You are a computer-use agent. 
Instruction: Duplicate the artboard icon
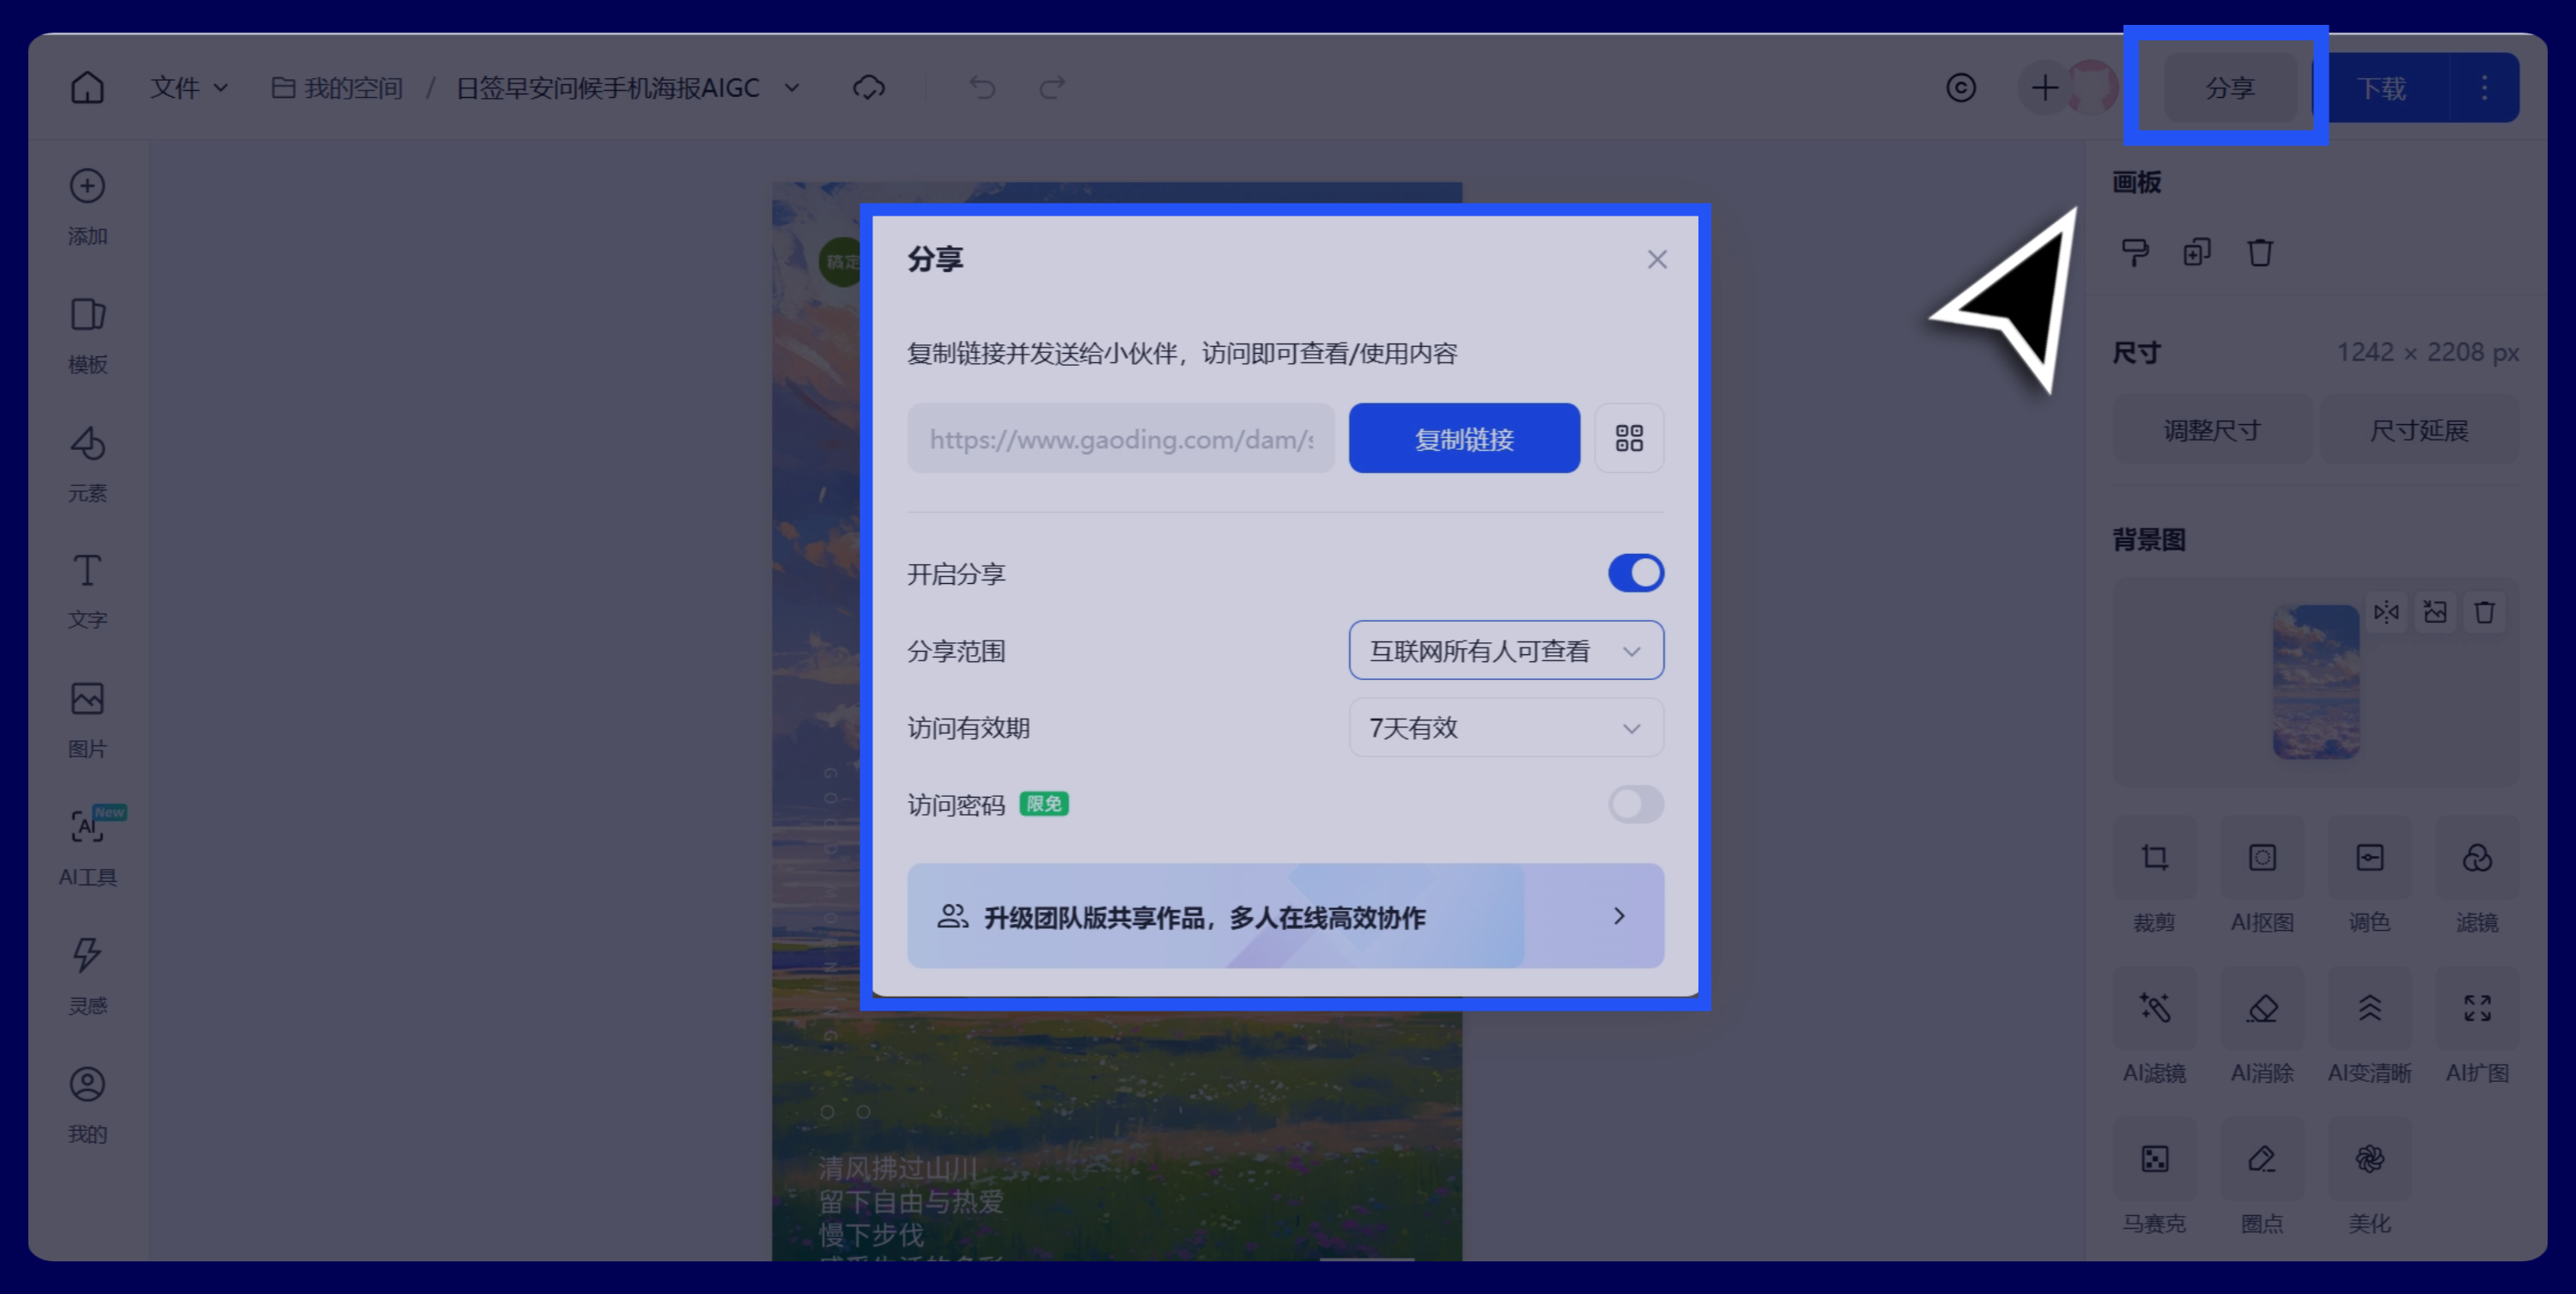point(2197,252)
